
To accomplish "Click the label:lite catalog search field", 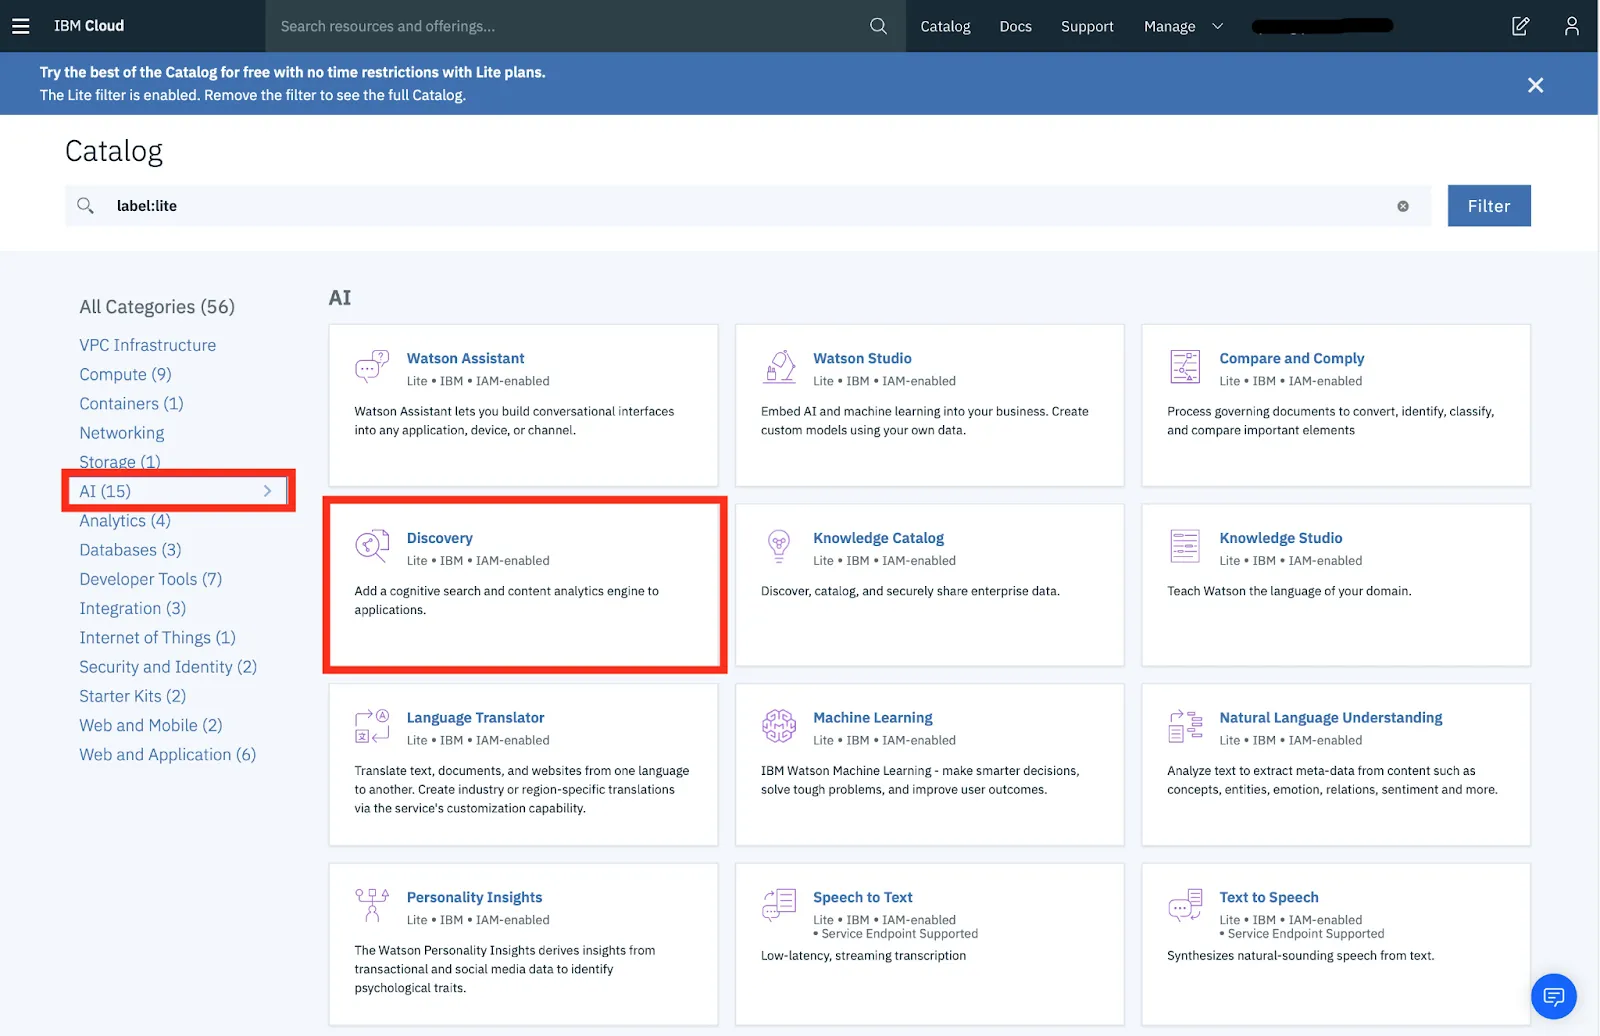I will (x=750, y=206).
